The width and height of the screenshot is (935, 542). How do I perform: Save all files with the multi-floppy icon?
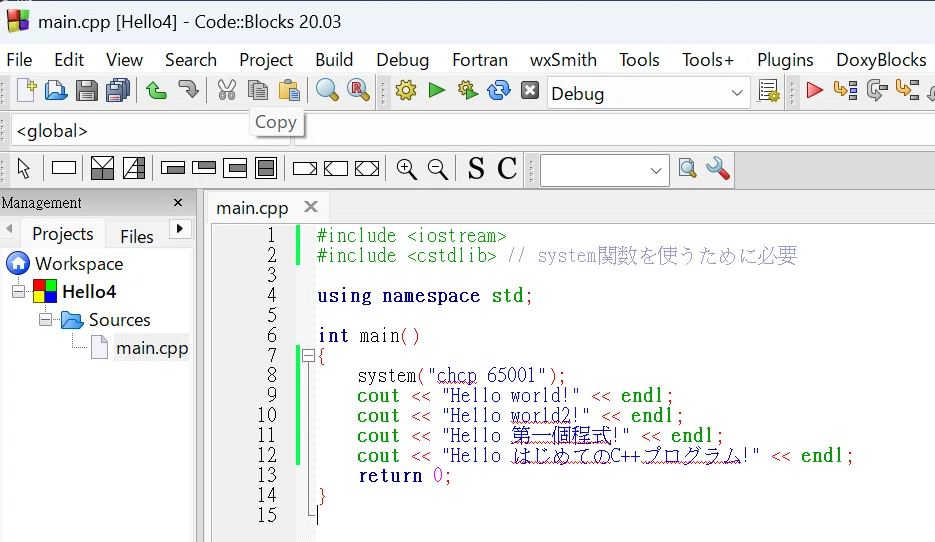[118, 91]
